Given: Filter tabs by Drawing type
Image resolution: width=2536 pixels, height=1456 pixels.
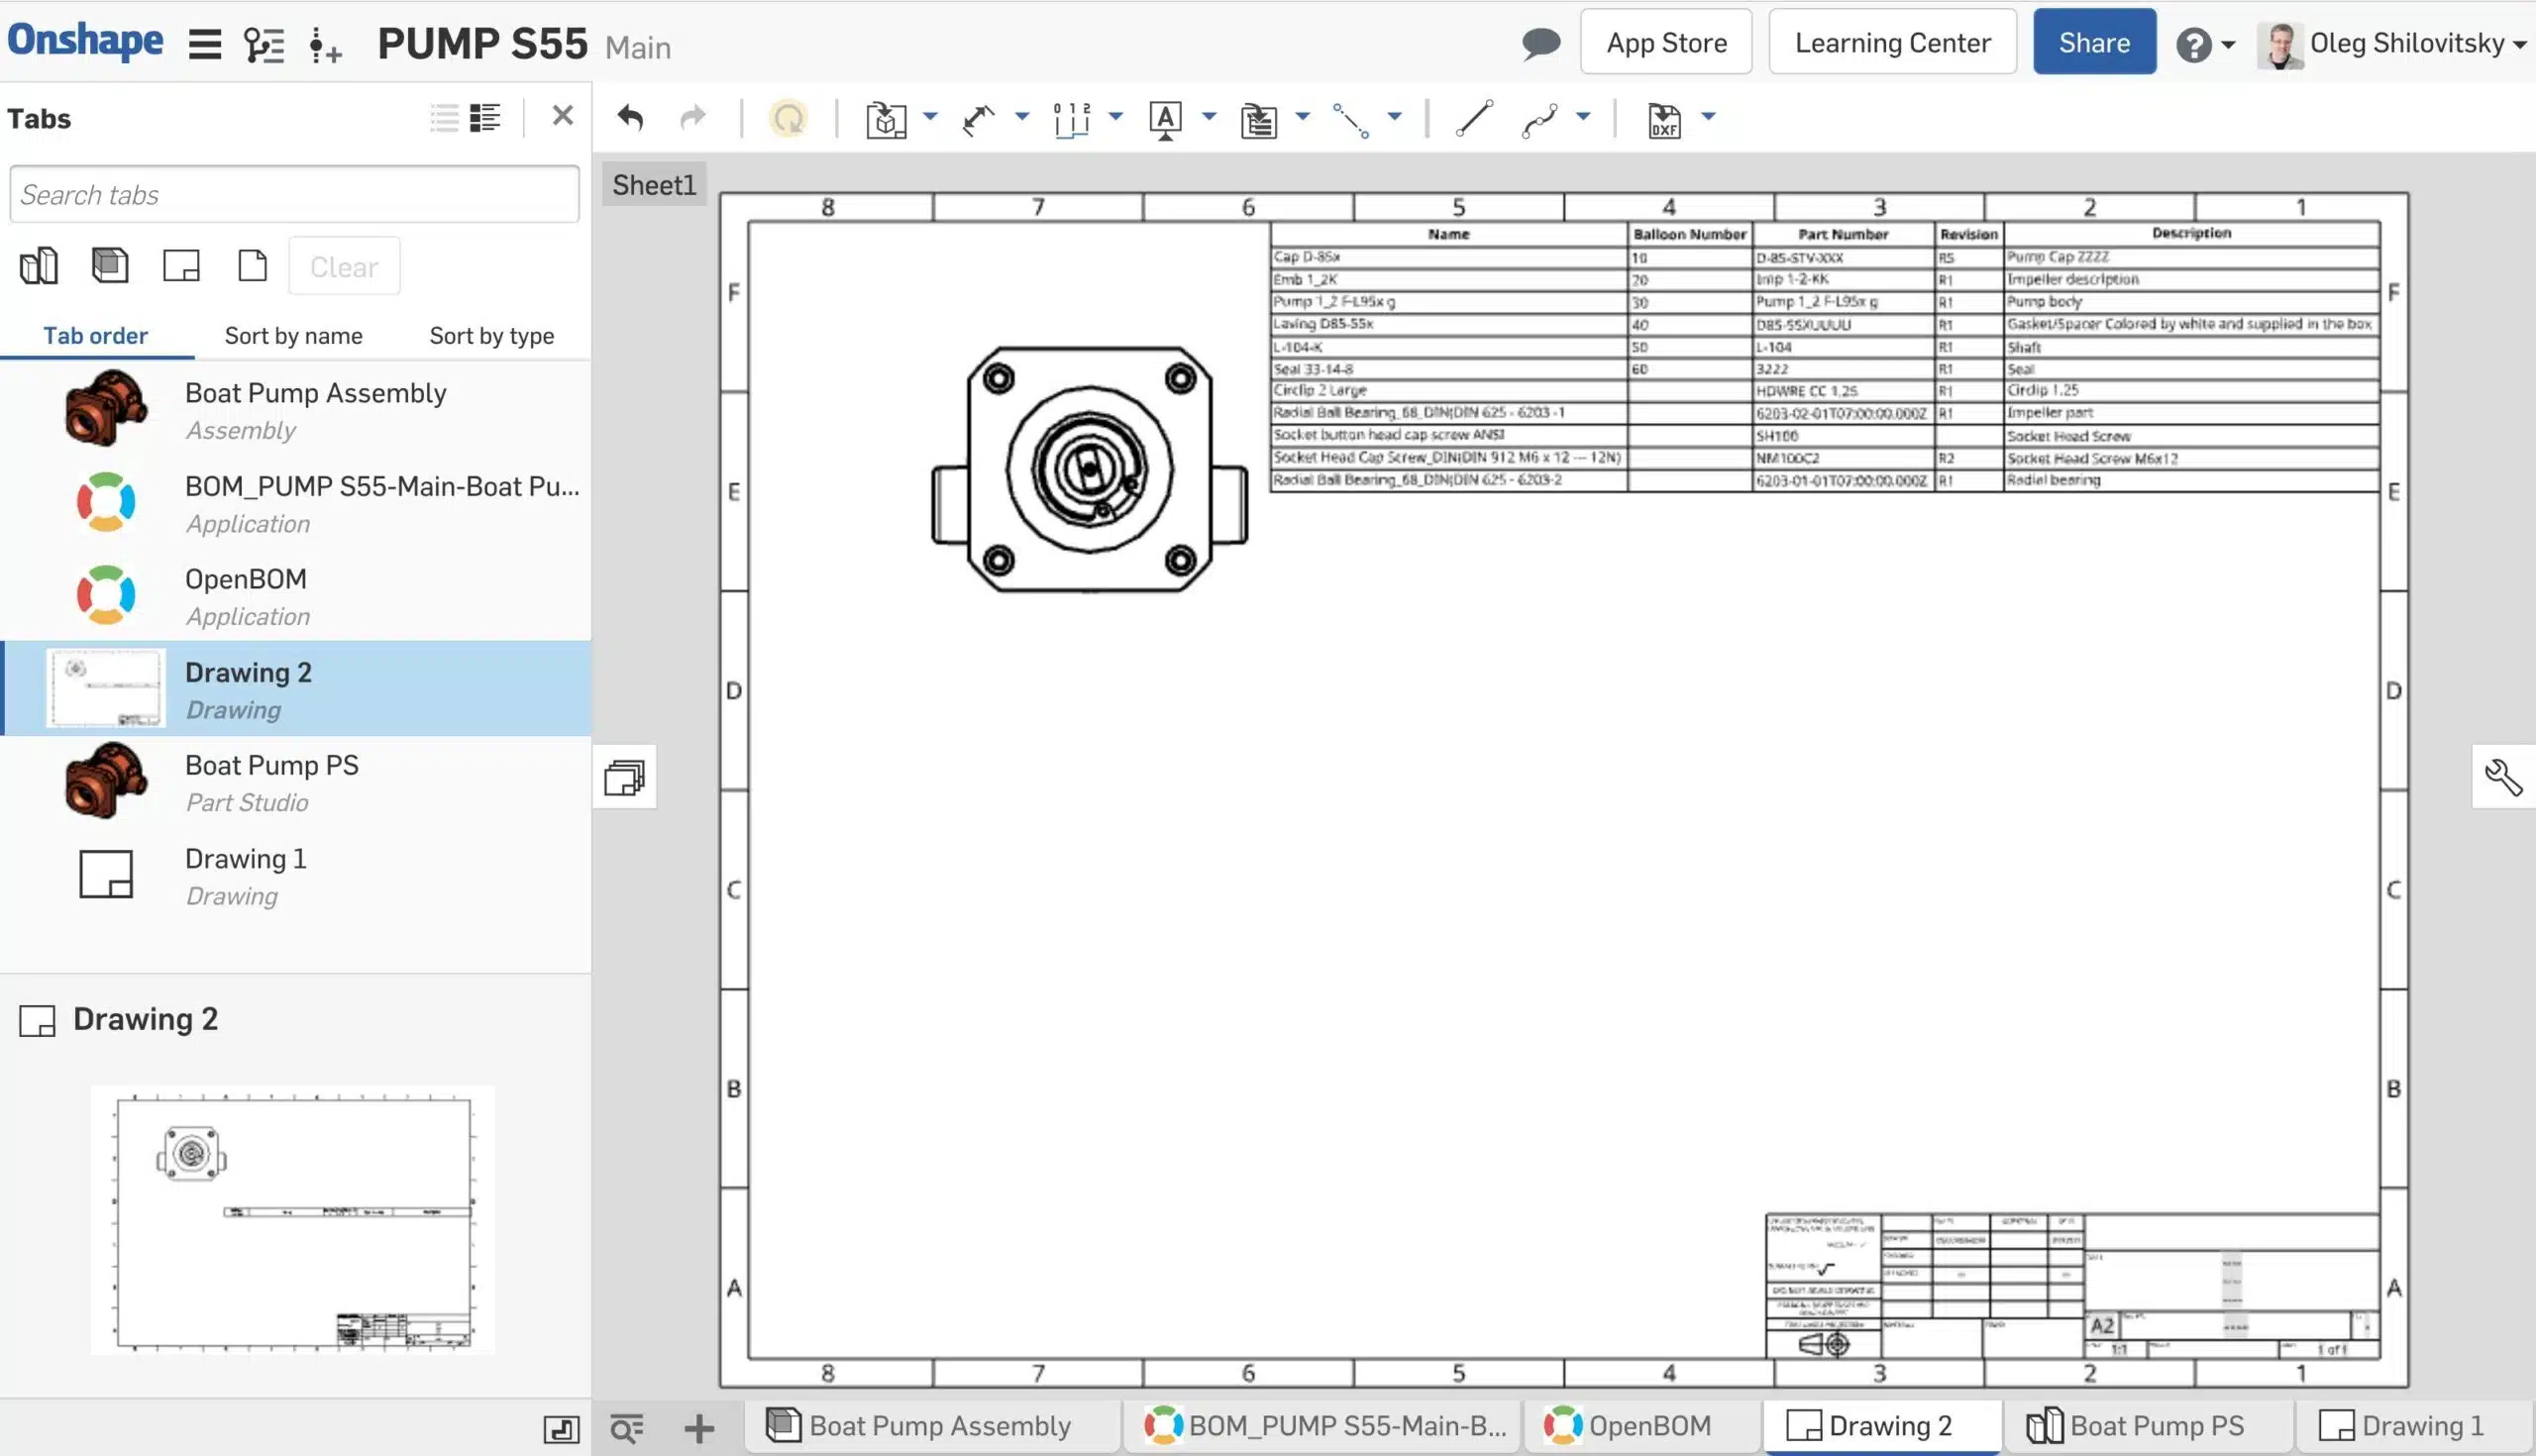Looking at the screenshot, I should click(181, 266).
